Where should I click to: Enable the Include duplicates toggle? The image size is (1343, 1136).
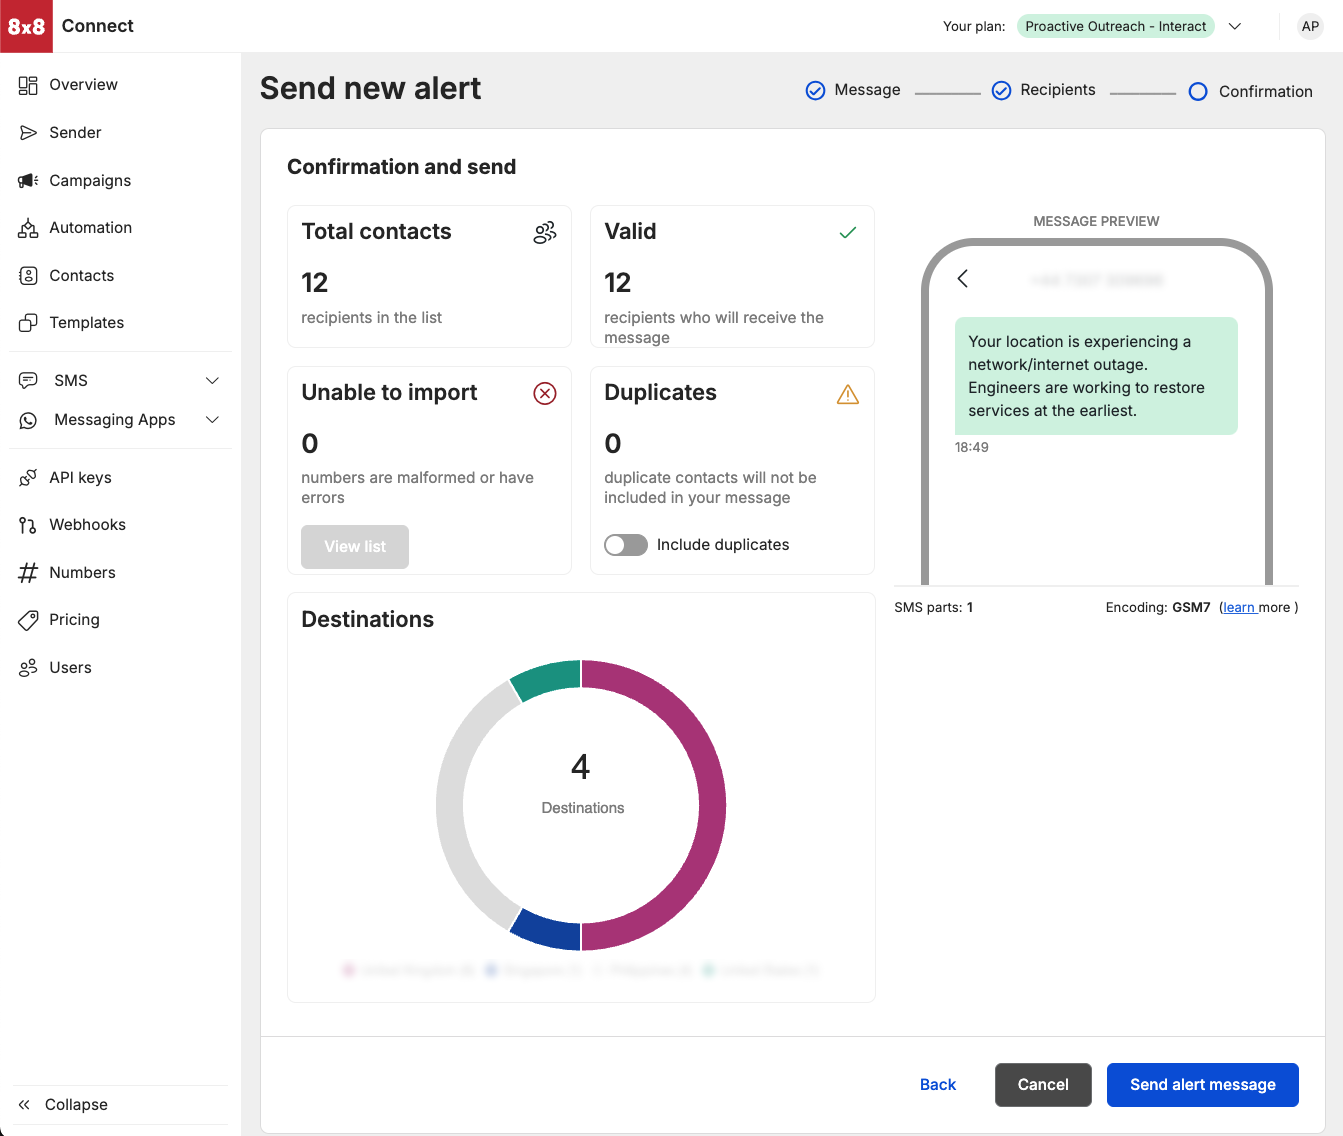point(626,545)
